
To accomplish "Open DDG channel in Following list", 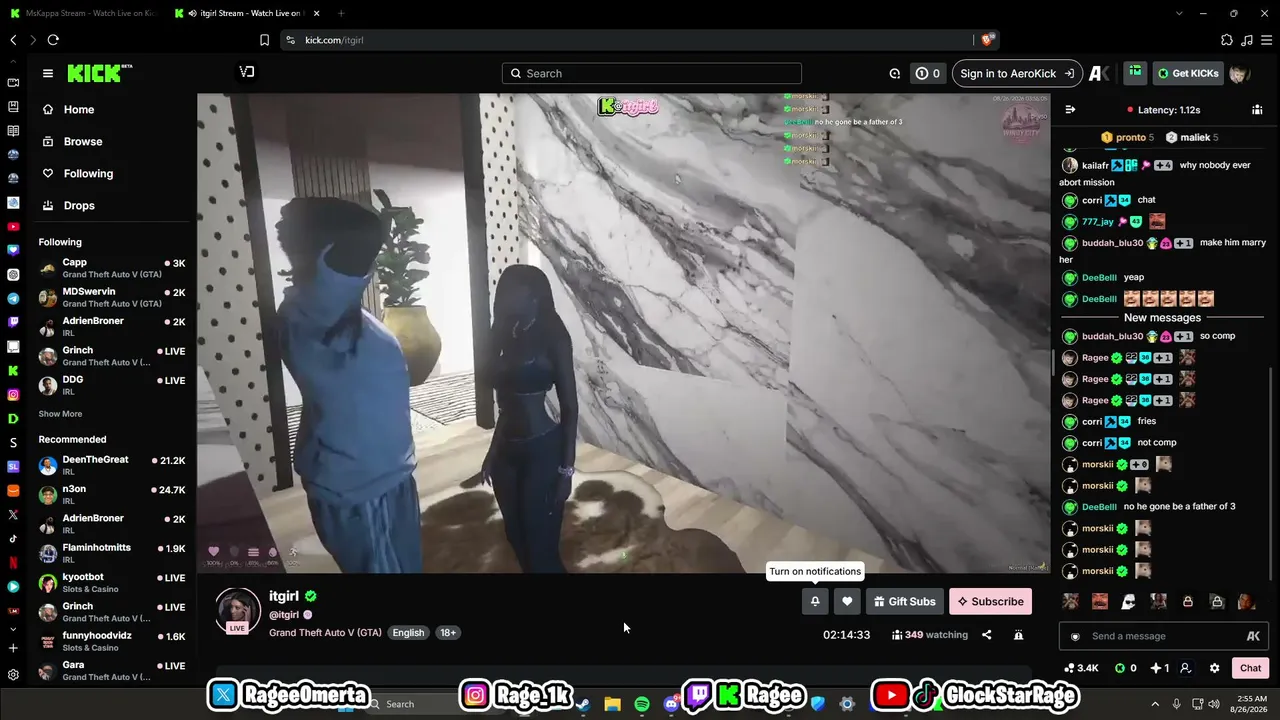I will pyautogui.click(x=112, y=385).
